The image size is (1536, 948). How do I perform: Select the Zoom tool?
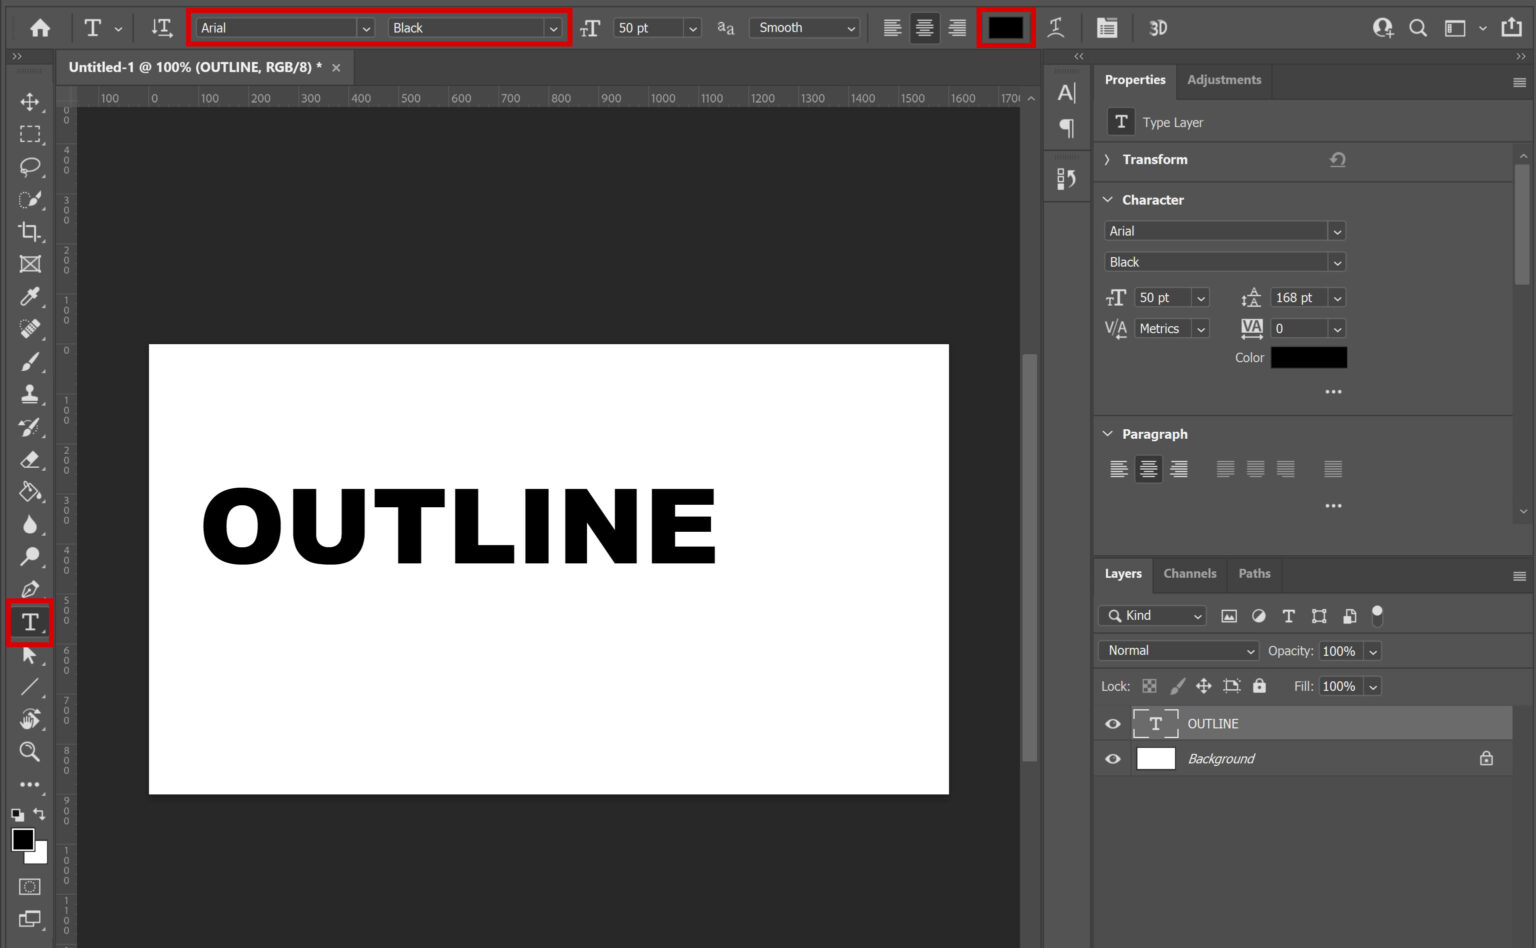click(30, 752)
